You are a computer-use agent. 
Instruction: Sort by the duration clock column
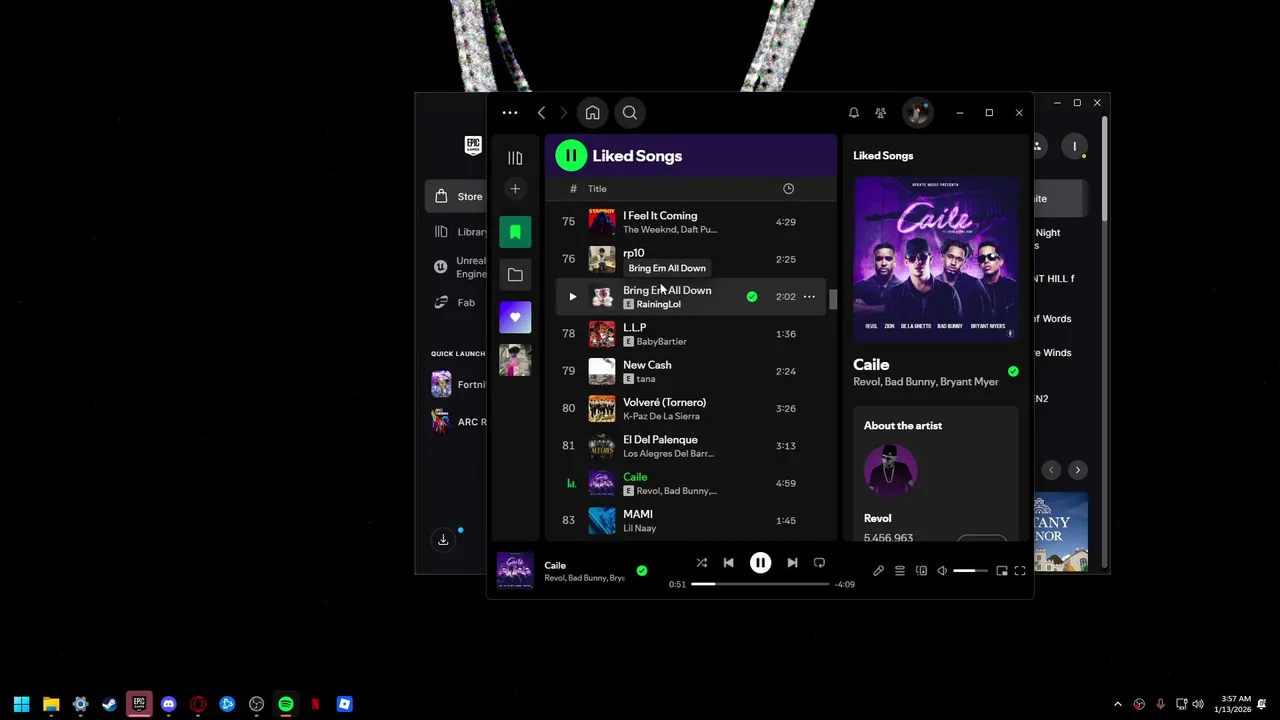[x=788, y=189]
